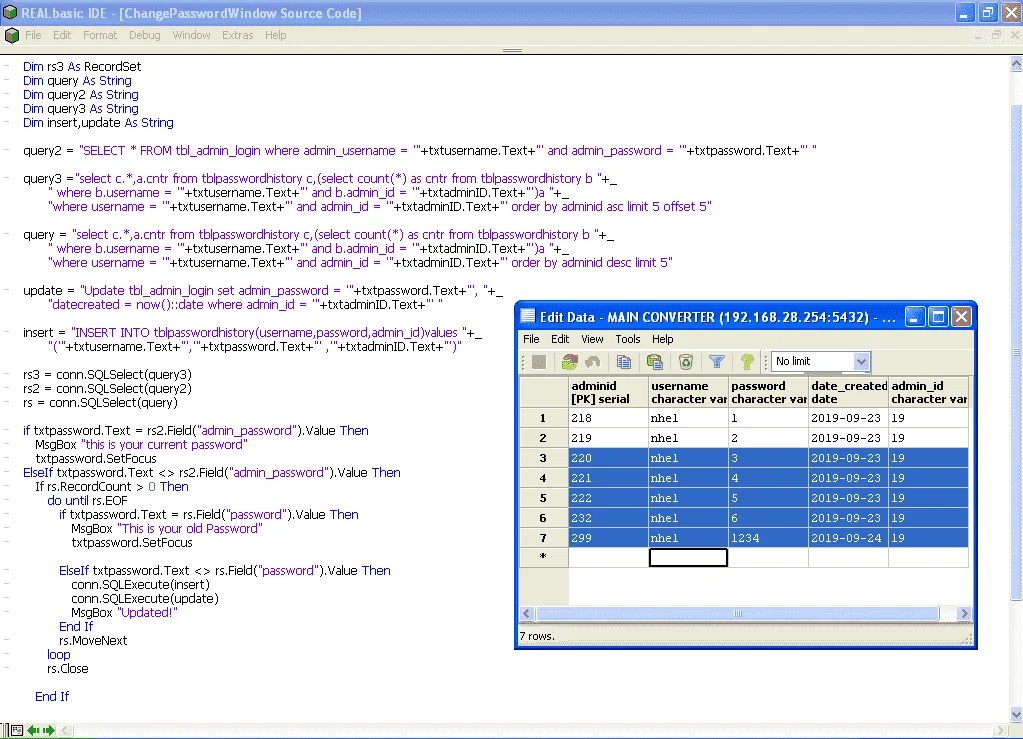Click the password column header

pos(769,393)
